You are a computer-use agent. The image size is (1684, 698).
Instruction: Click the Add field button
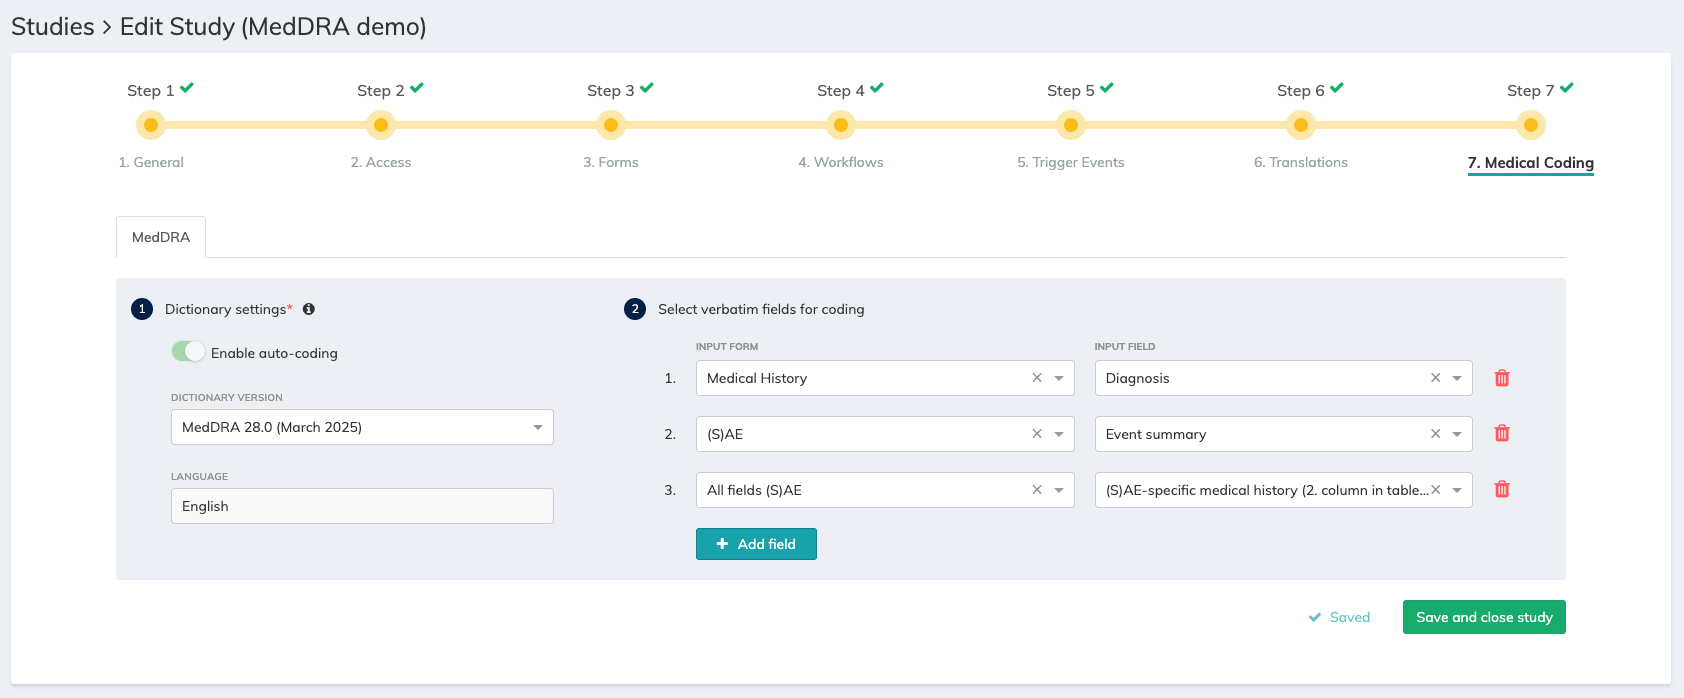pos(756,544)
